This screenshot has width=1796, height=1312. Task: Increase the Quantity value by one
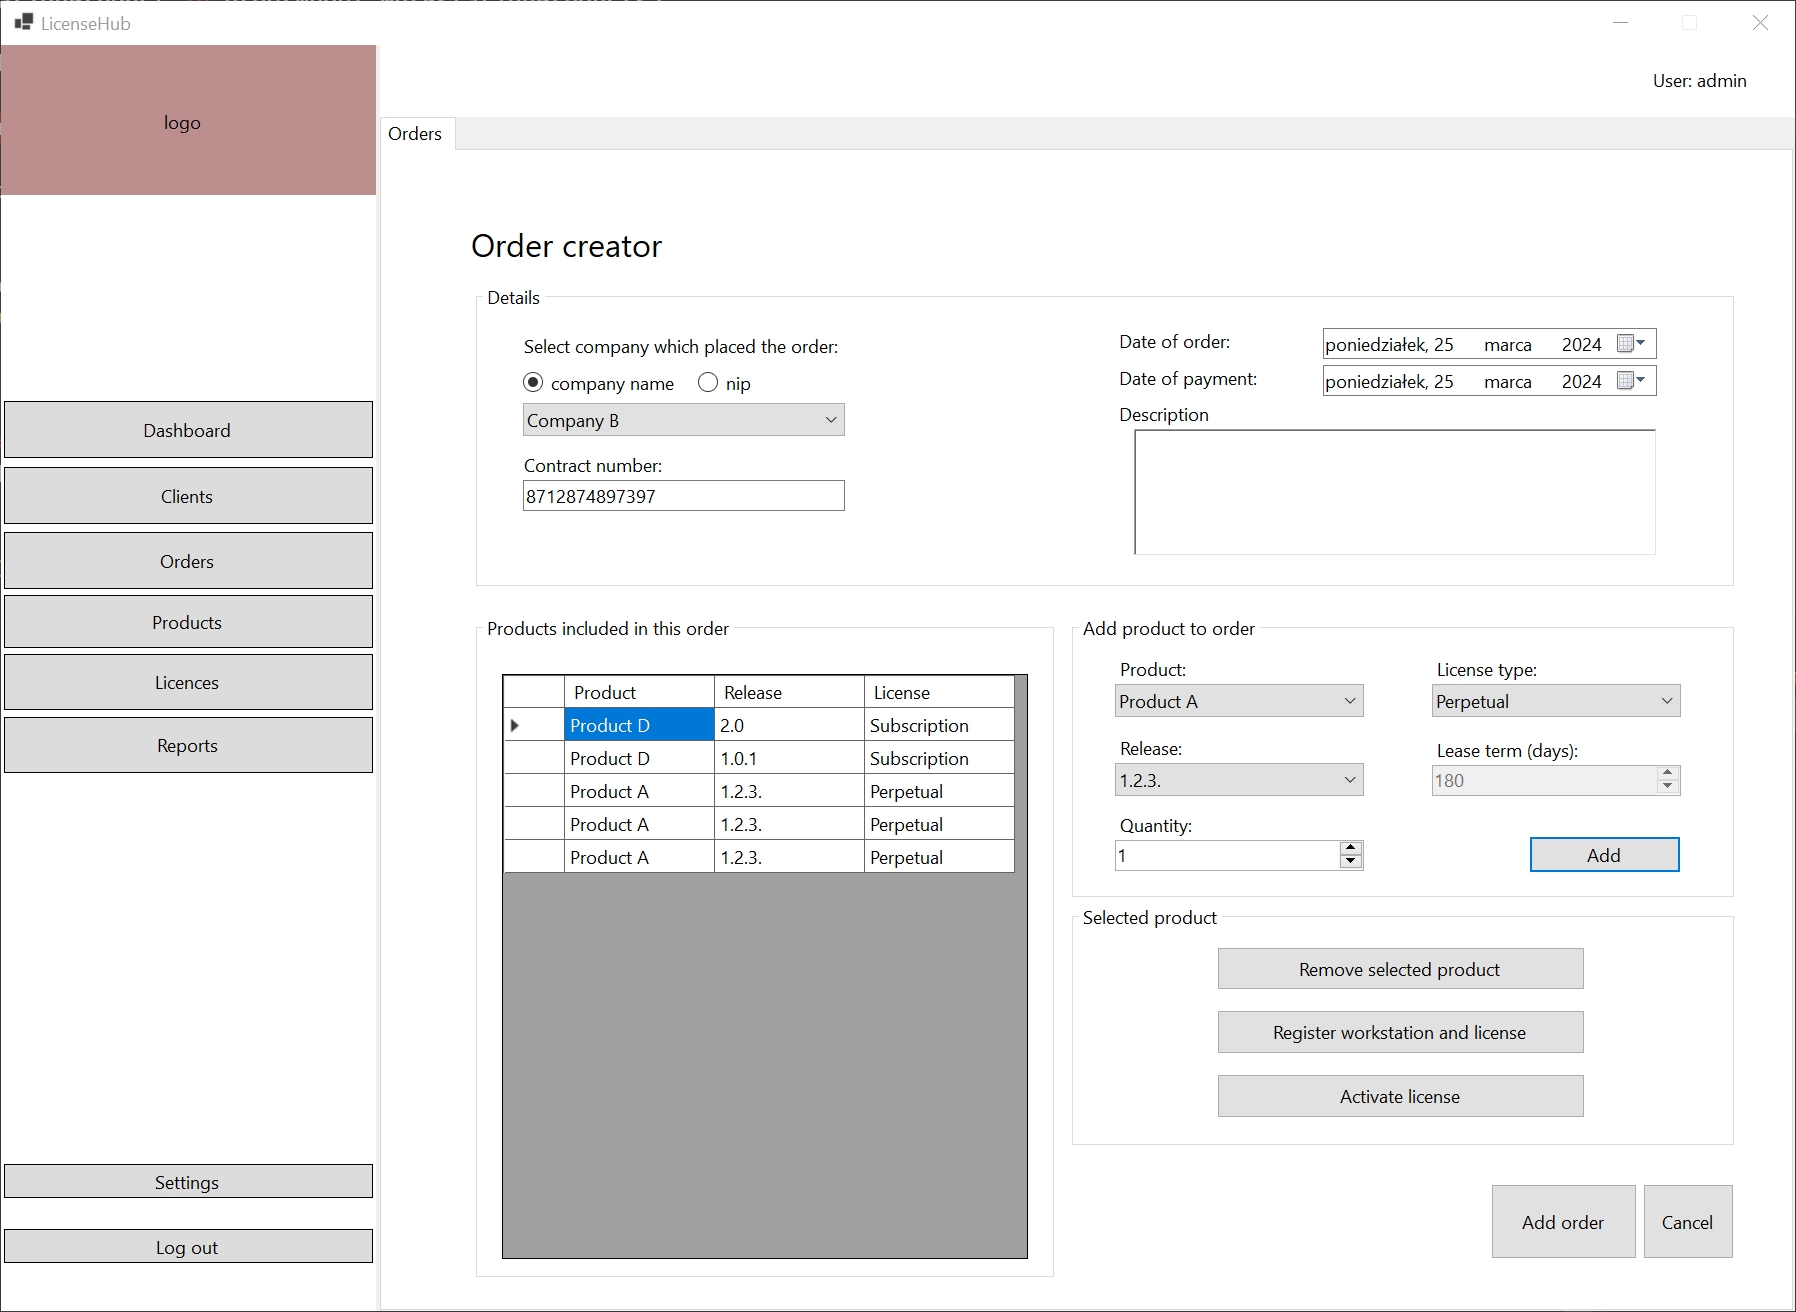[x=1351, y=848]
